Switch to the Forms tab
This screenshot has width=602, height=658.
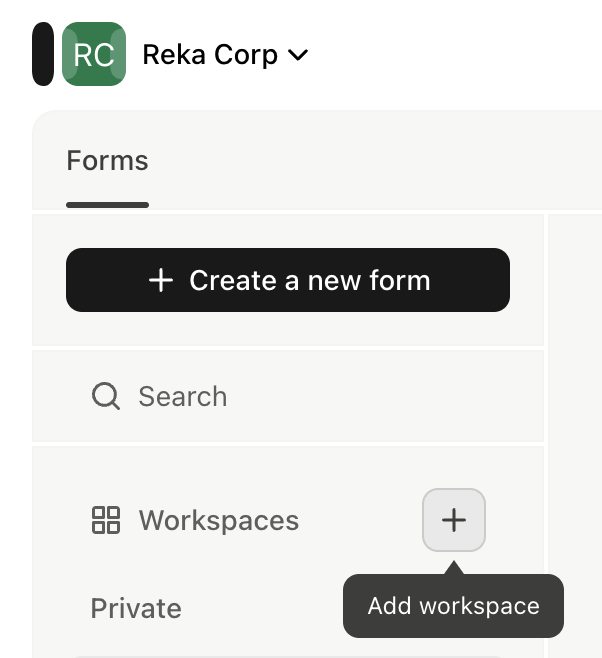click(x=107, y=161)
